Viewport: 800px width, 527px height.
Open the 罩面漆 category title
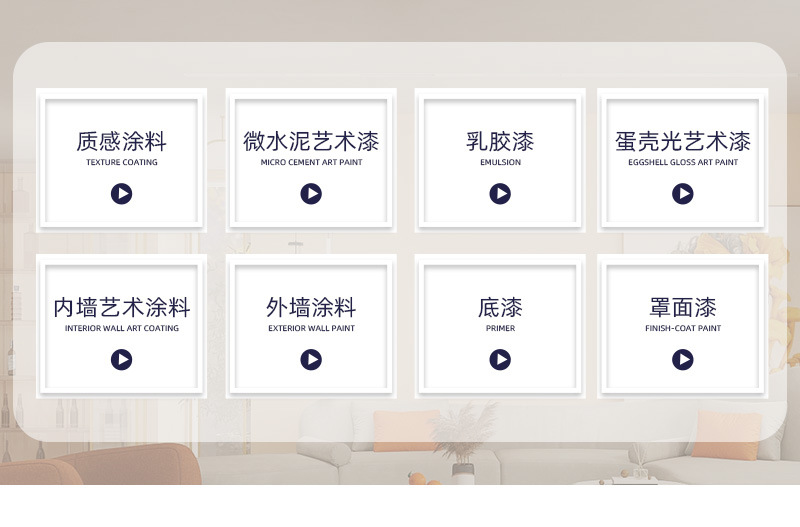click(x=683, y=308)
